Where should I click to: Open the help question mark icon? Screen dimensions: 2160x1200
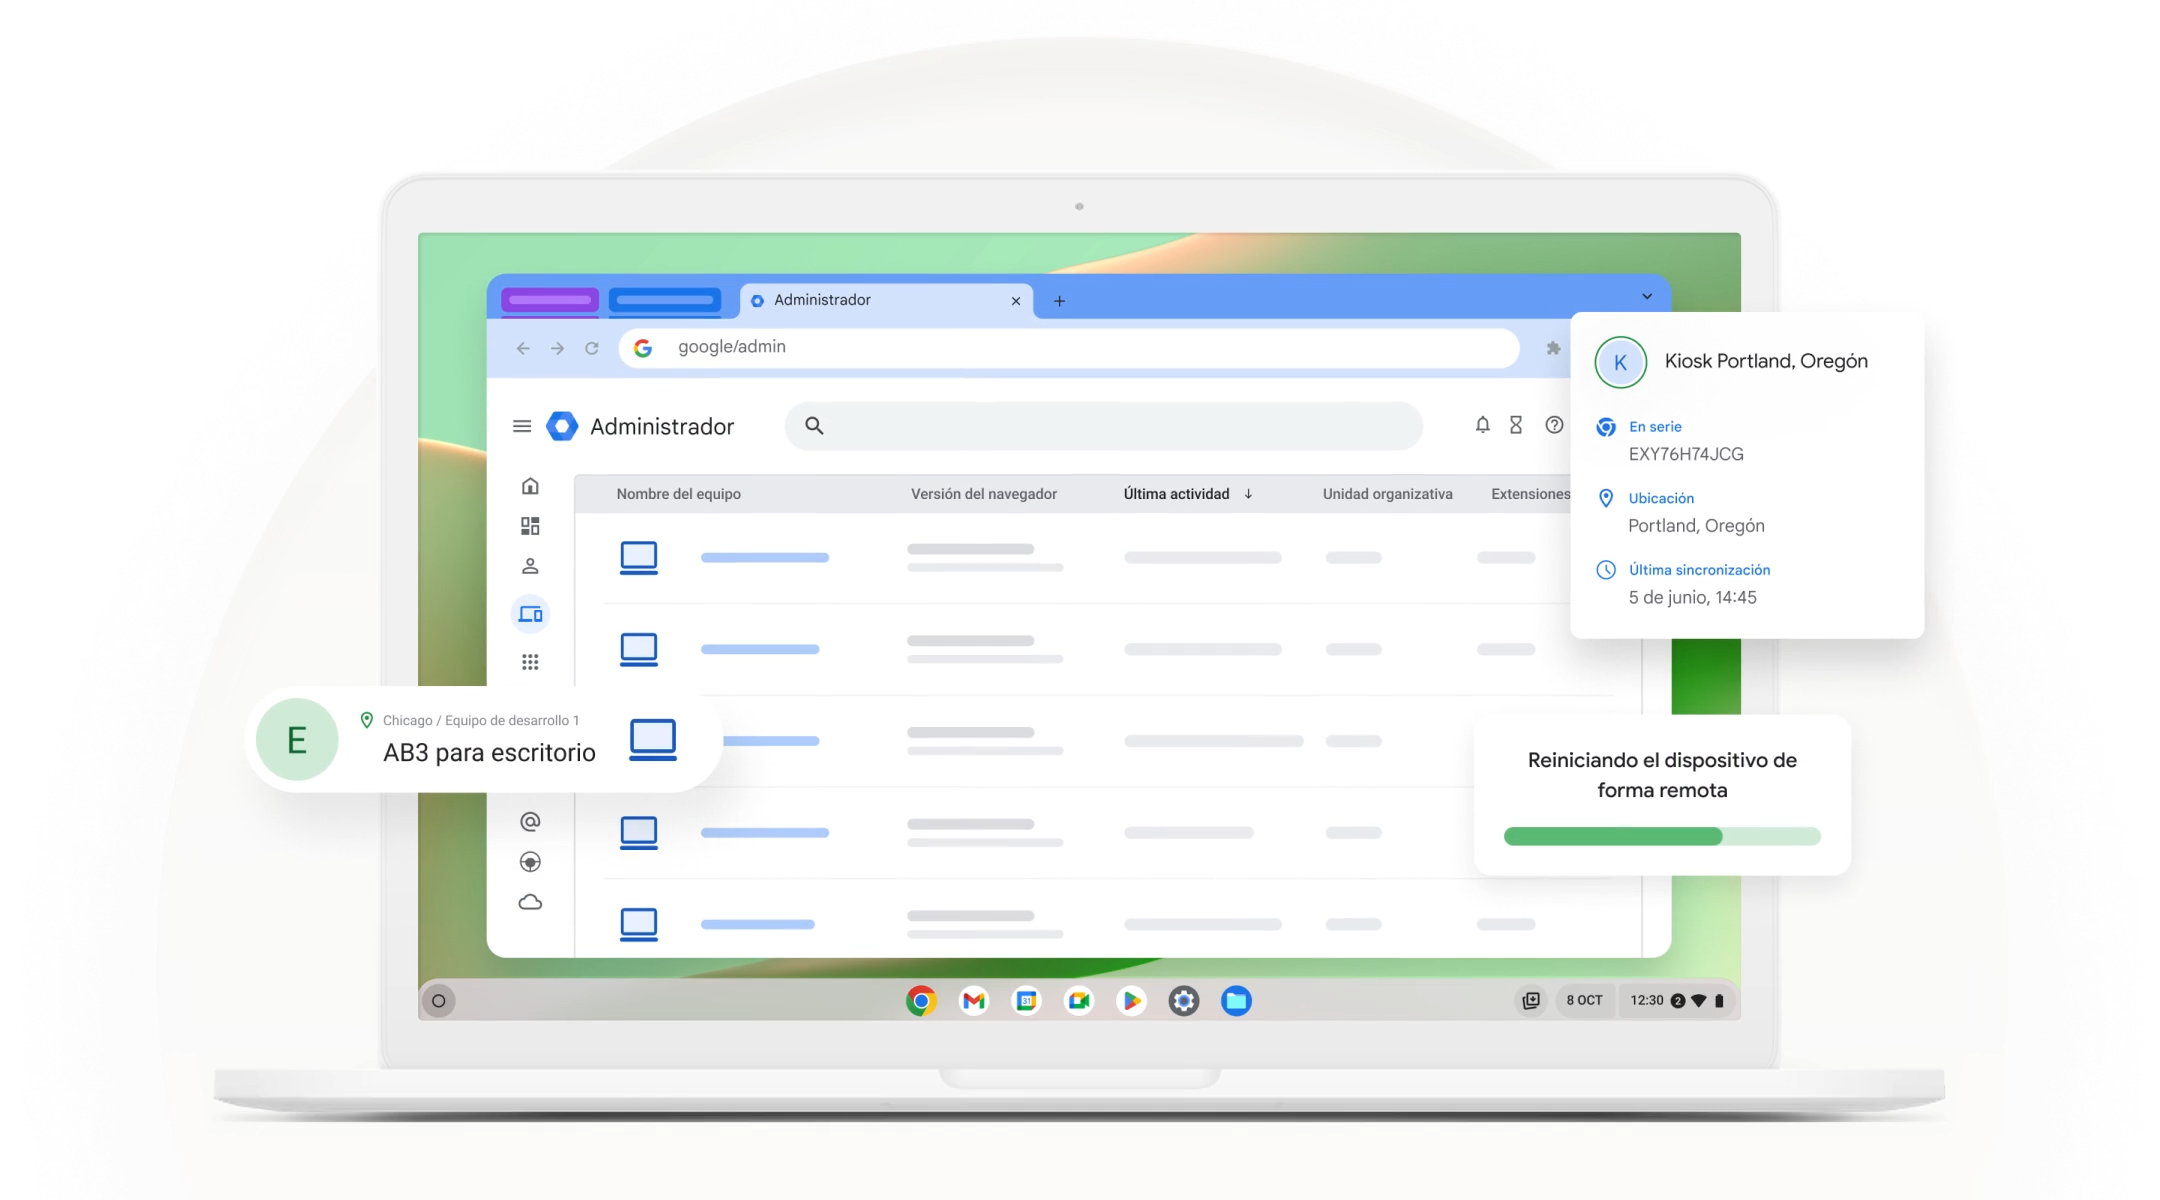[x=1553, y=425]
